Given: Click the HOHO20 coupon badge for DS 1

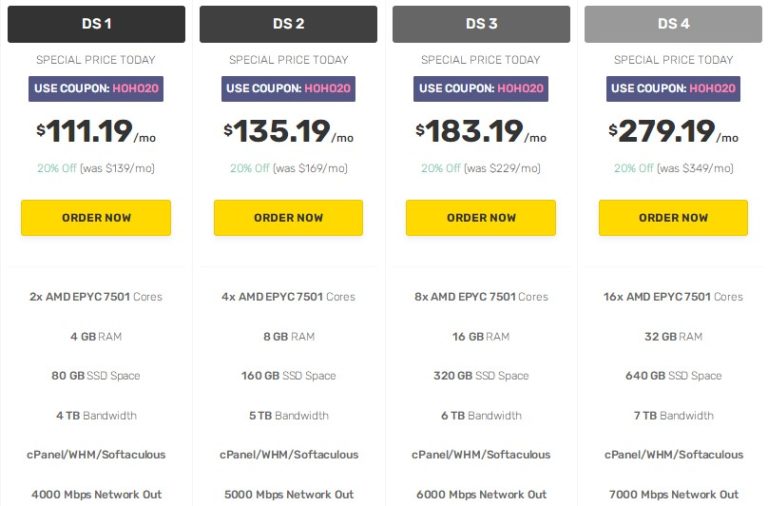Looking at the screenshot, I should tap(96, 89).
